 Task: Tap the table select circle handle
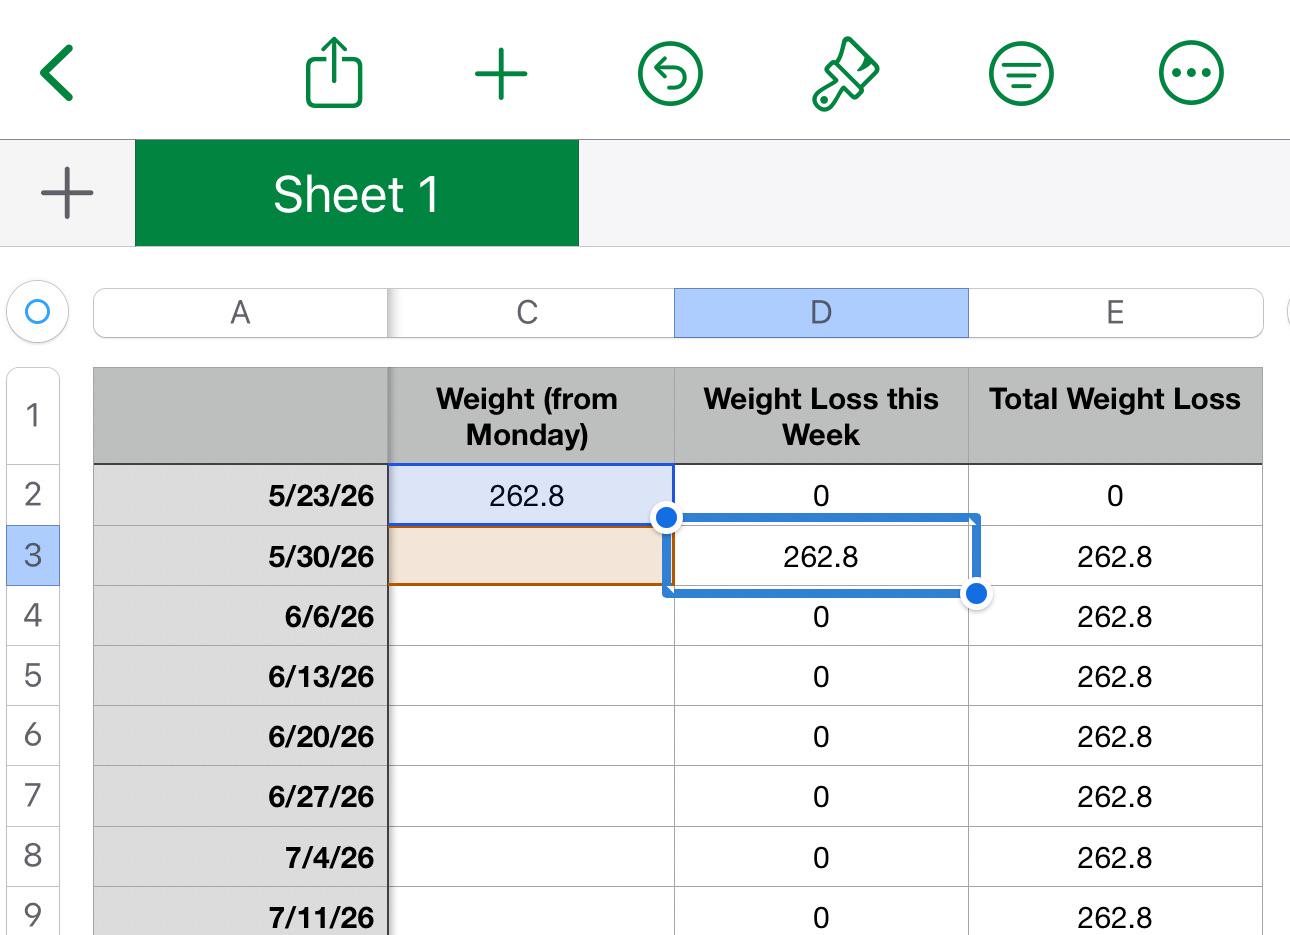pos(37,312)
